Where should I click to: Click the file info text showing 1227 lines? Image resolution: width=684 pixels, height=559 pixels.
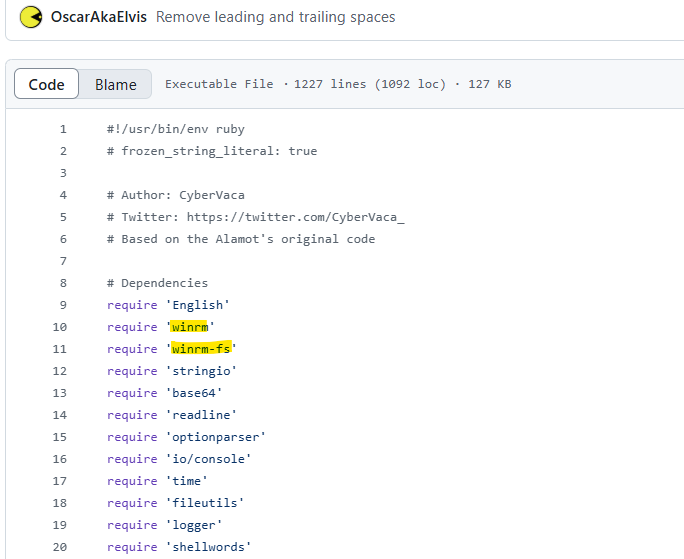coord(337,84)
